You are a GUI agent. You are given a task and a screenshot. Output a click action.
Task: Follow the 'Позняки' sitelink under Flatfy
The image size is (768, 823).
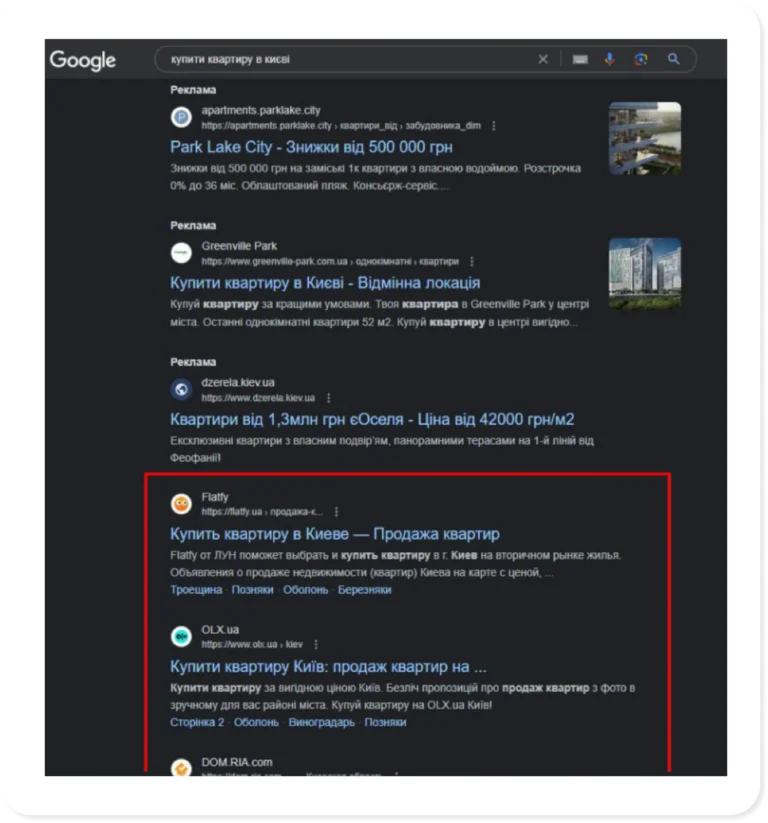pyautogui.click(x=253, y=590)
